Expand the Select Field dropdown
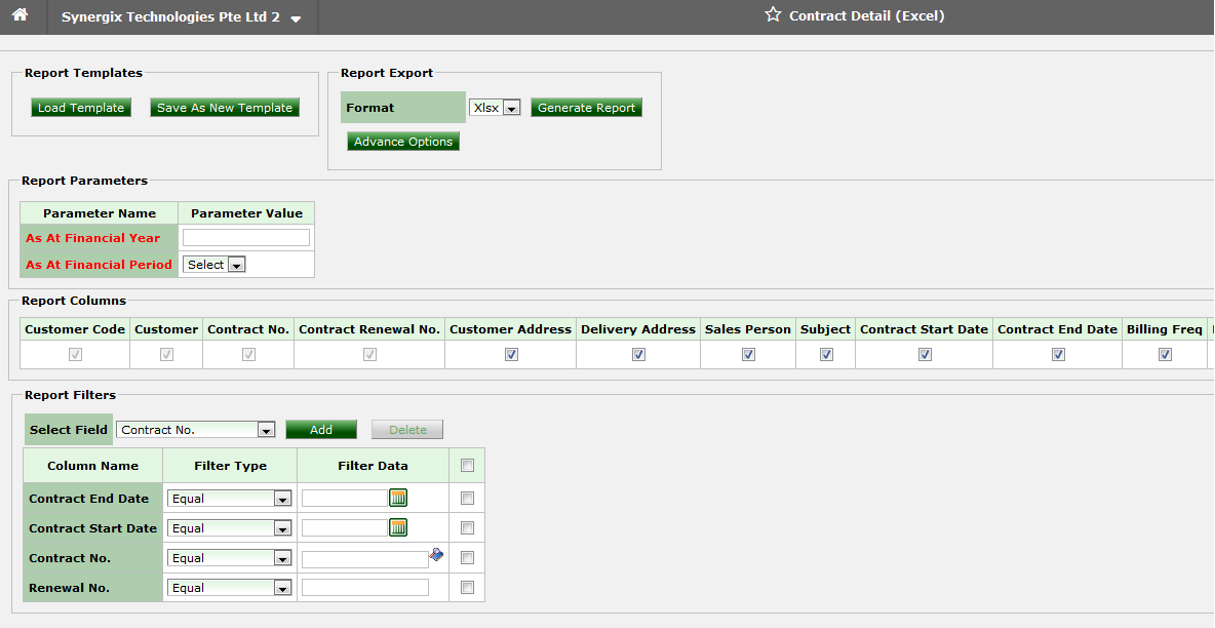Viewport: 1215px width, 628px height. [x=266, y=429]
